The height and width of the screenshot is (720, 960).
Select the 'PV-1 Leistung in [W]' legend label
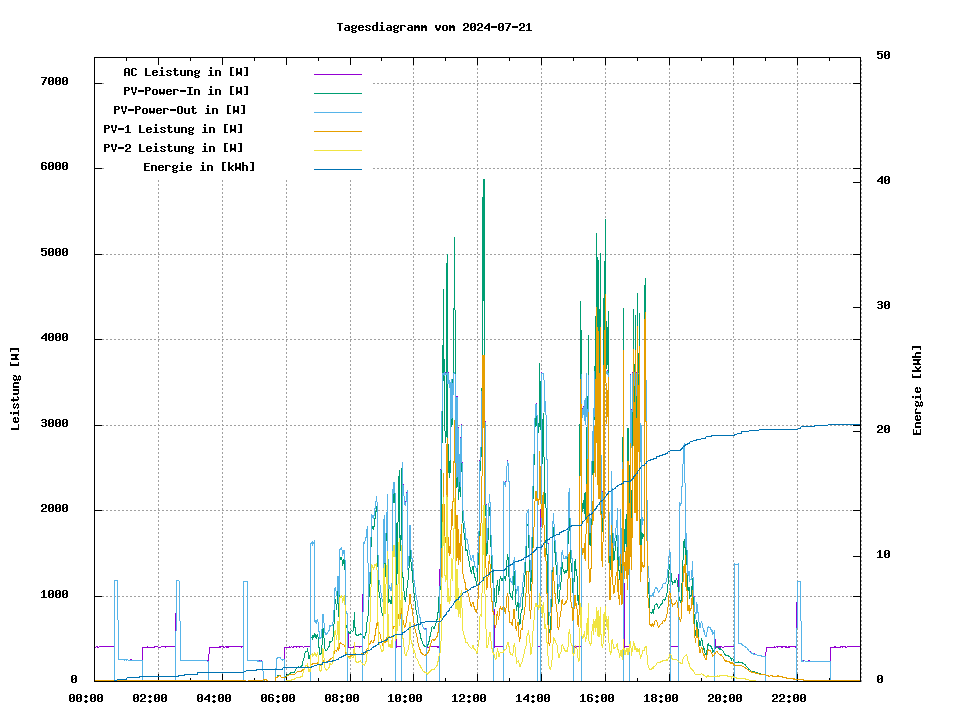tap(173, 129)
